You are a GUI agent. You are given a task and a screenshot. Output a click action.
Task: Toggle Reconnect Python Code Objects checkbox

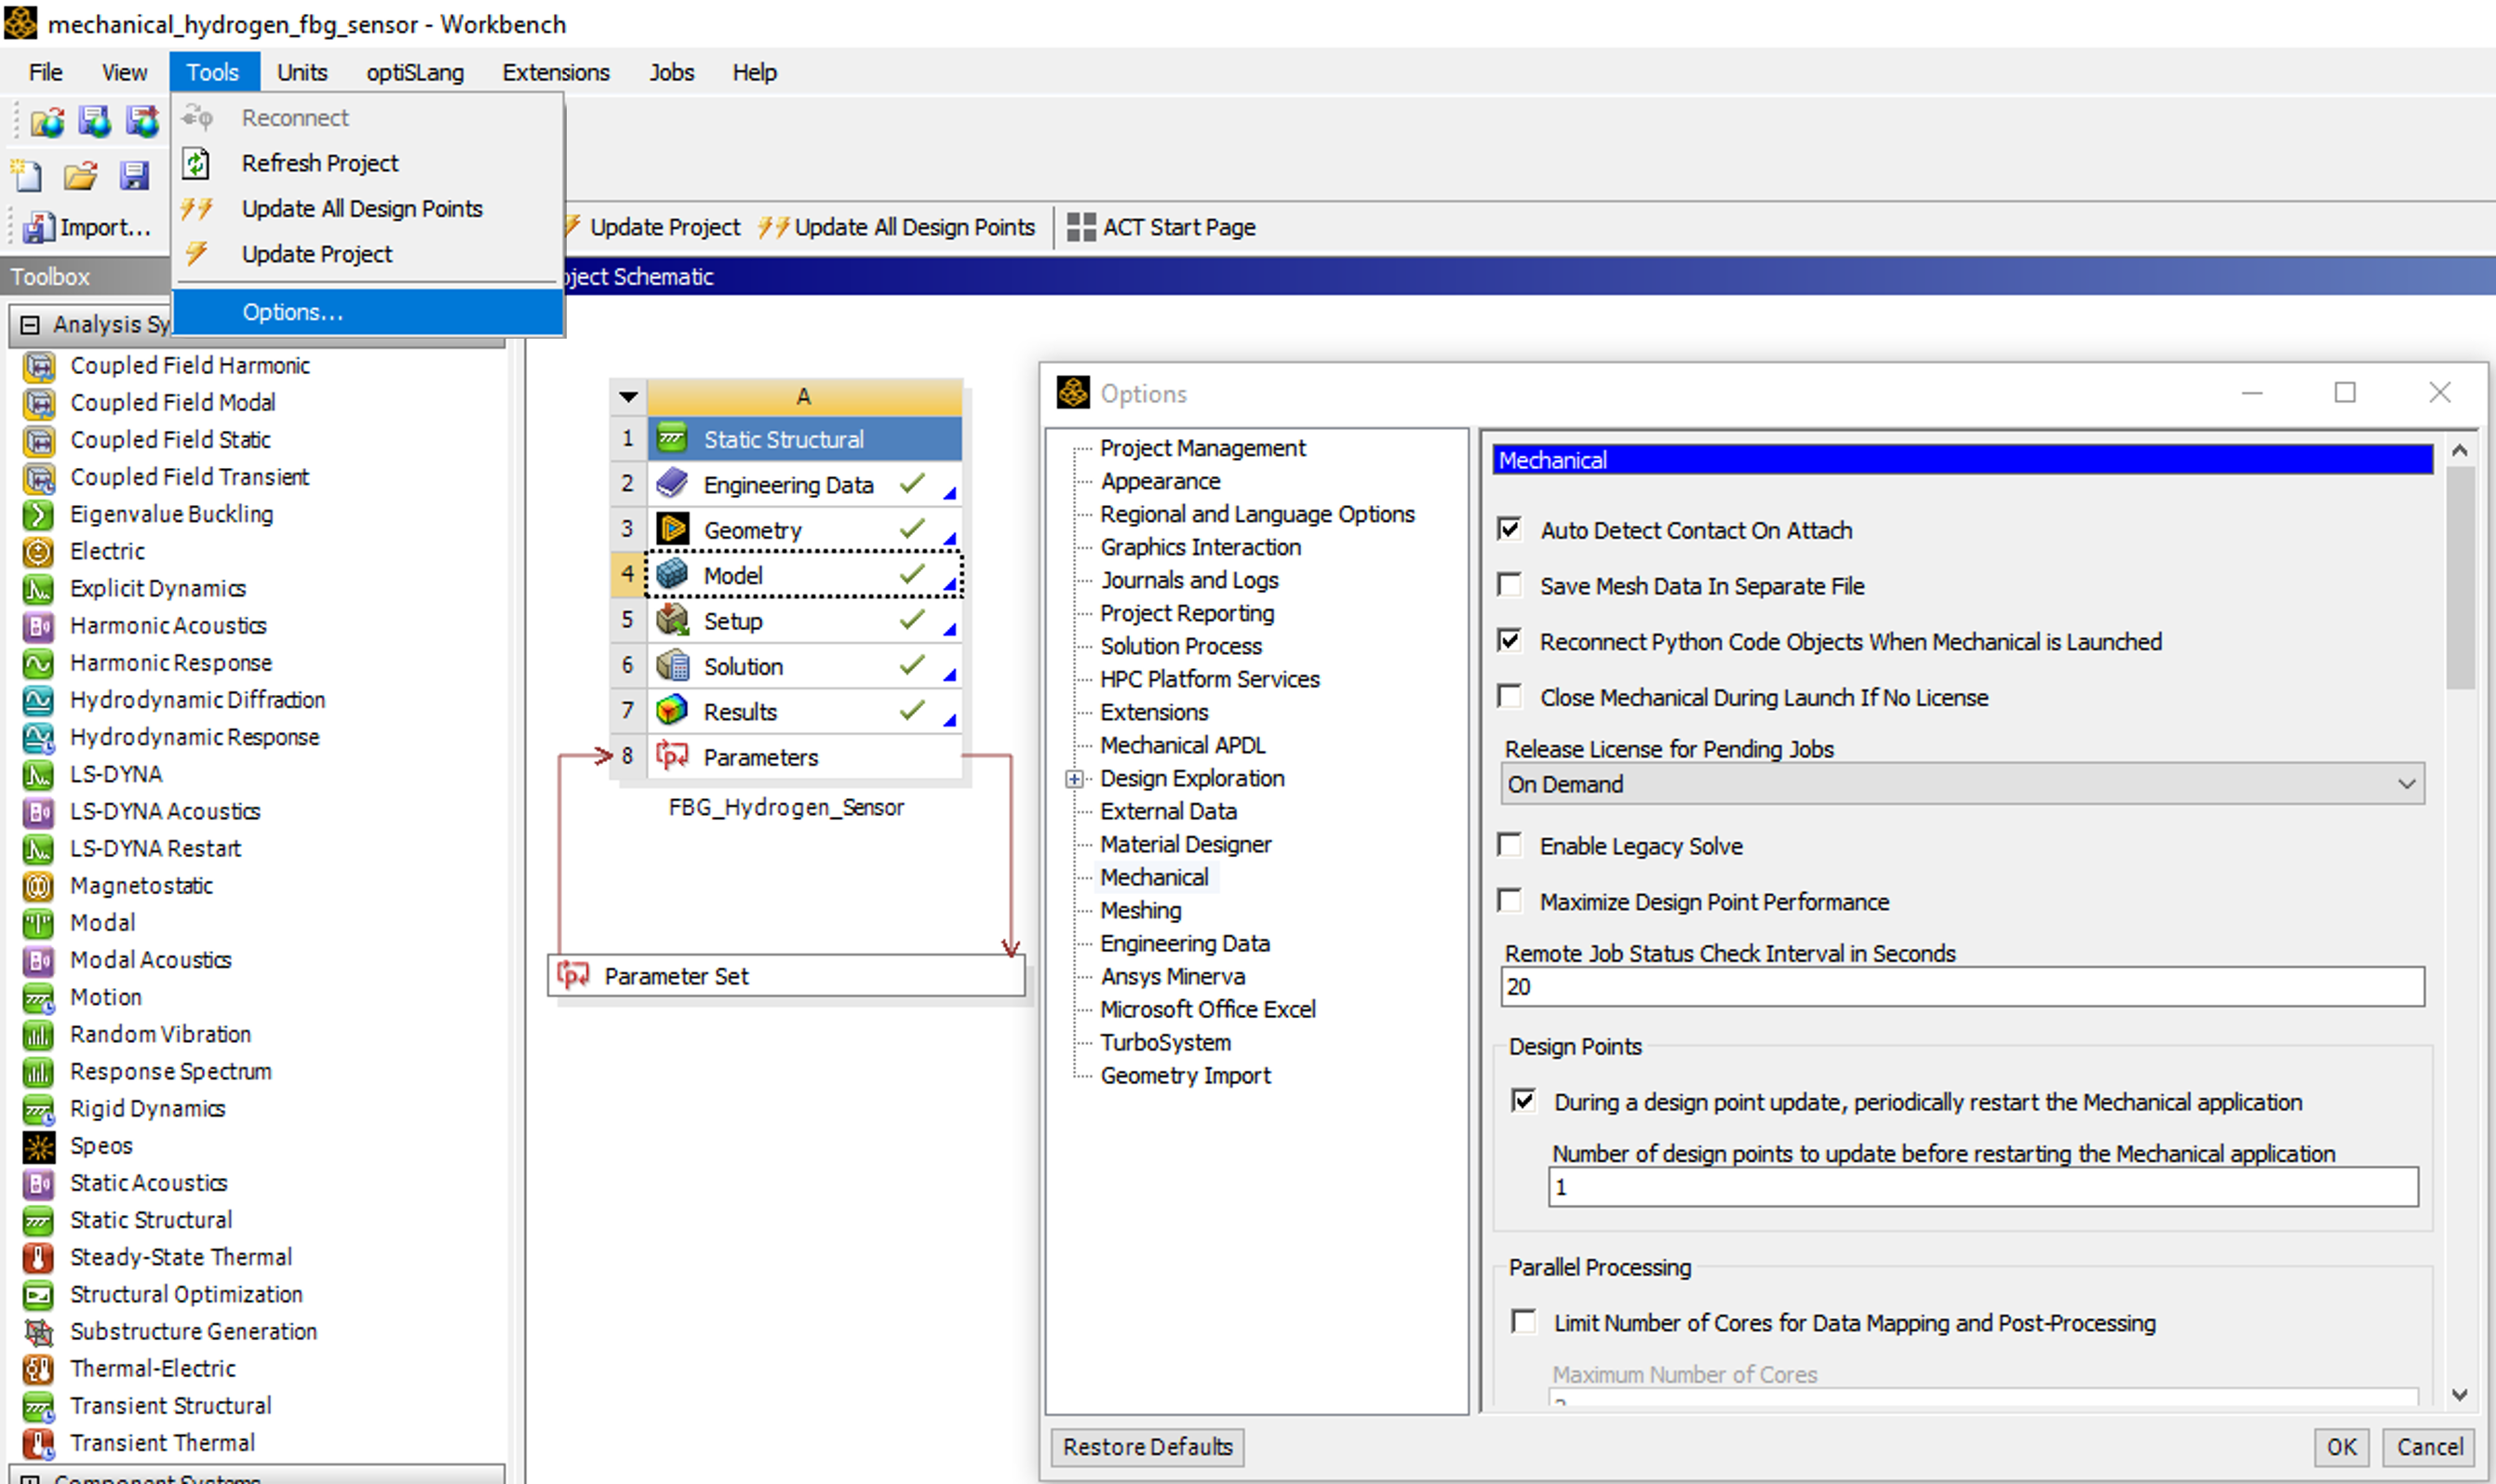click(1509, 640)
